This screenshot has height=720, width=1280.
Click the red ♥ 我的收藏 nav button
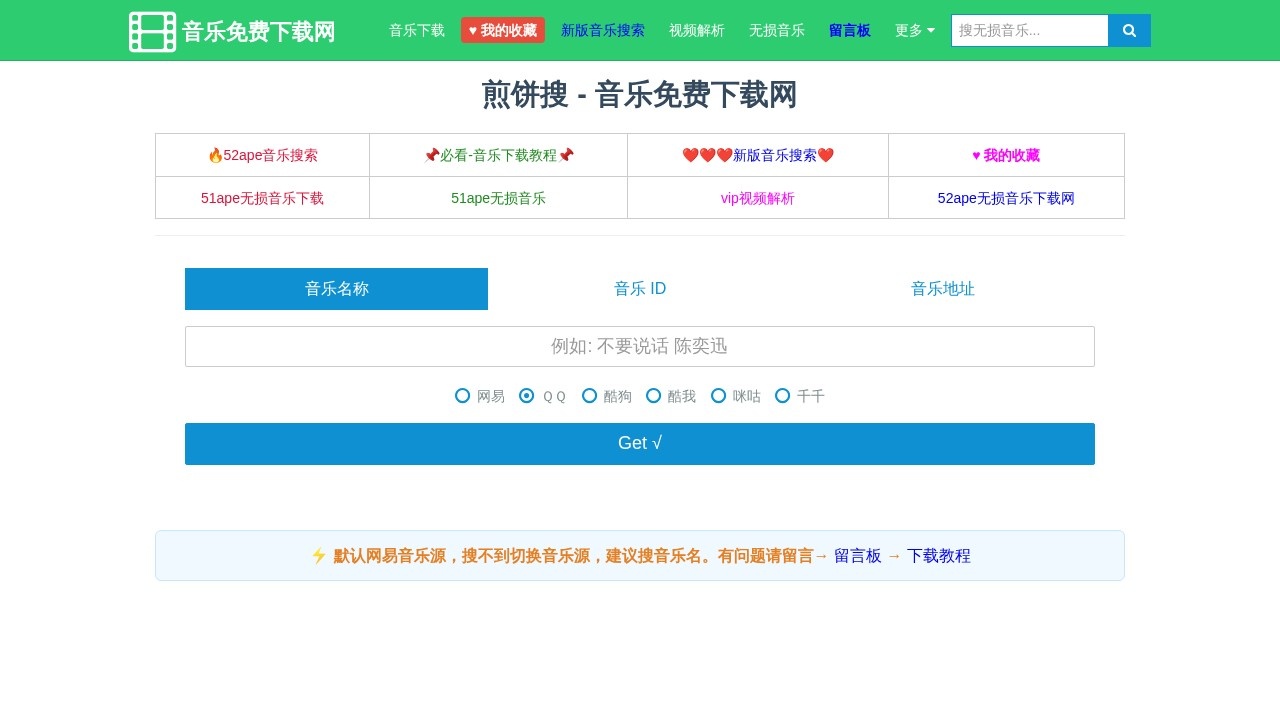503,31
